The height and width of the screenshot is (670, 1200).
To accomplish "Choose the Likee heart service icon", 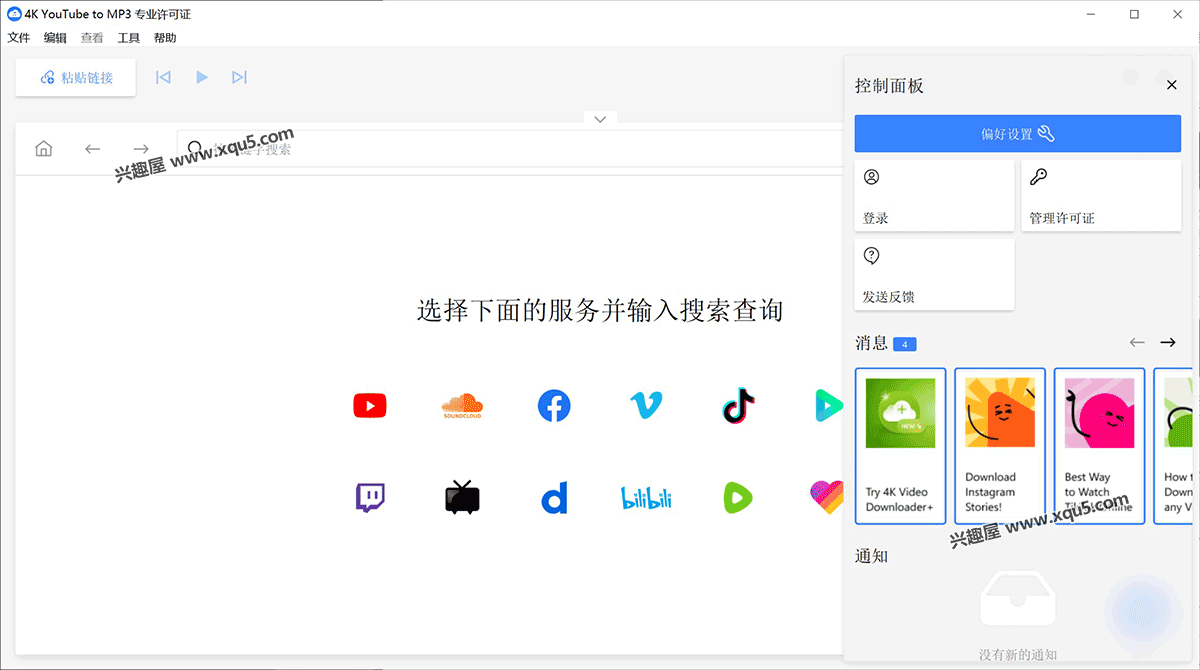I will click(827, 495).
